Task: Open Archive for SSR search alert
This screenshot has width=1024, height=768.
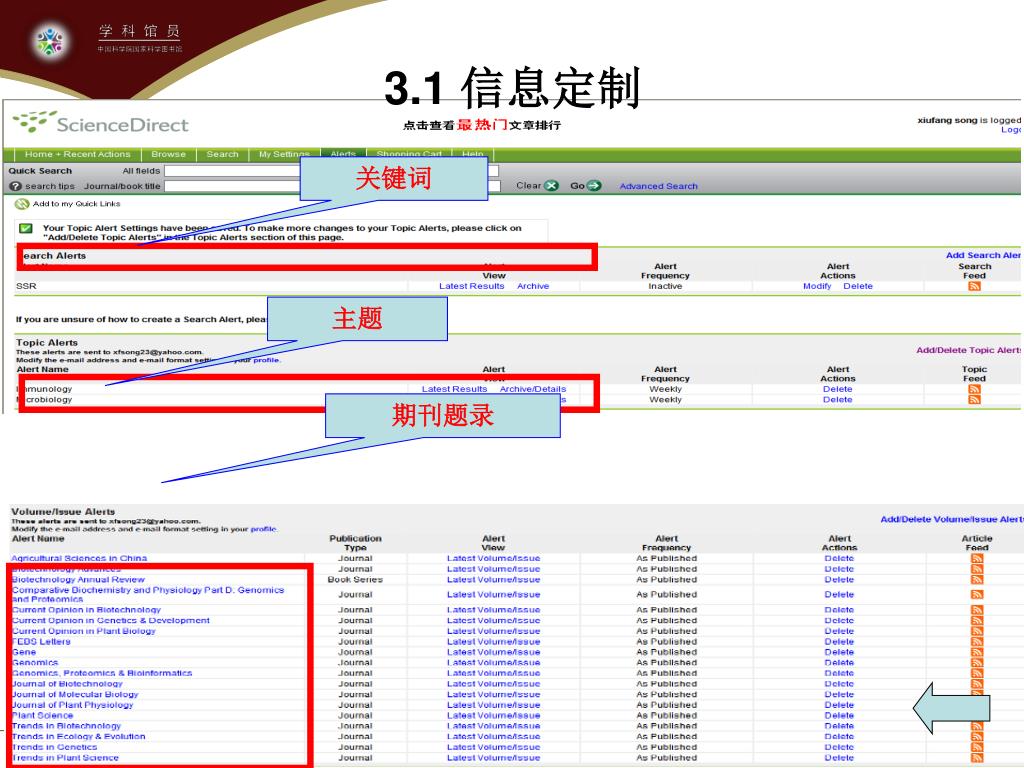Action: pos(533,286)
